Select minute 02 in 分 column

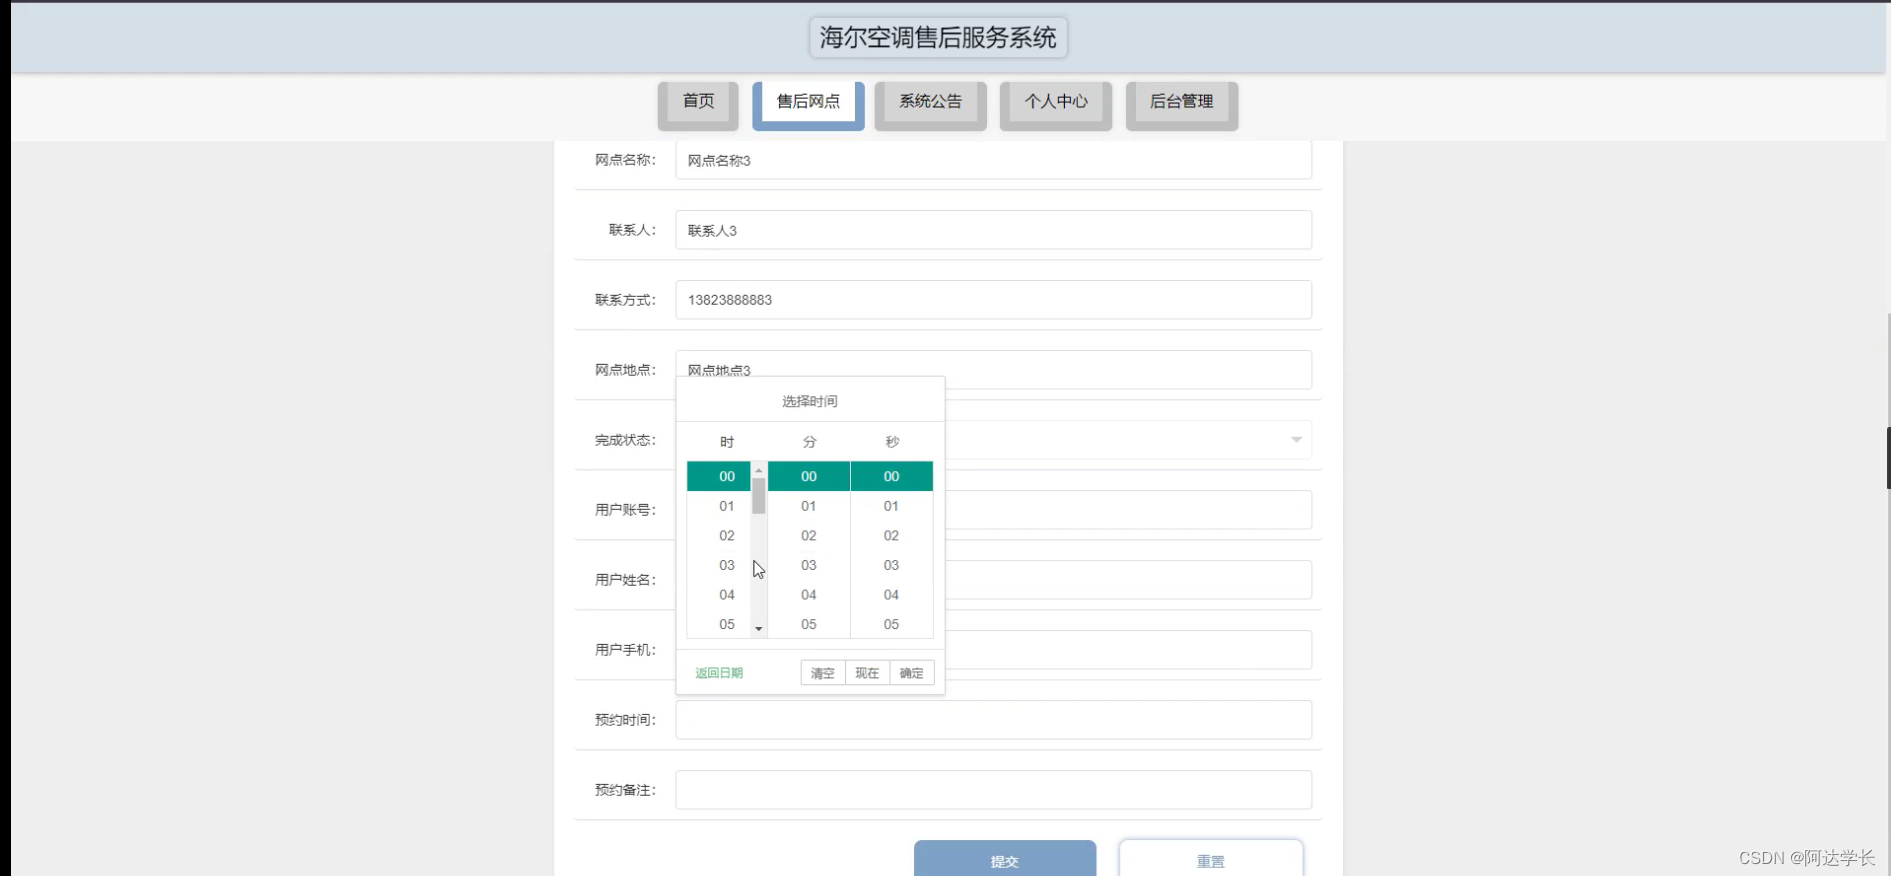(809, 536)
